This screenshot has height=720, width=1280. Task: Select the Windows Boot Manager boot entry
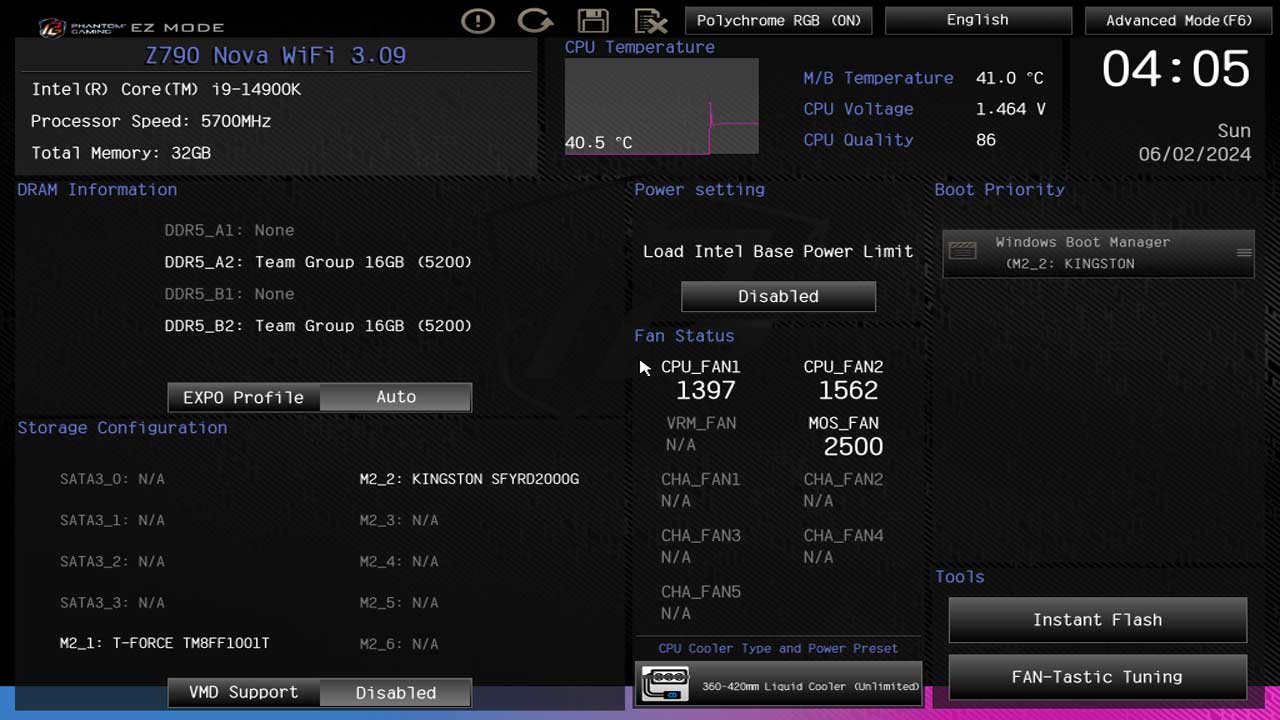click(1098, 253)
